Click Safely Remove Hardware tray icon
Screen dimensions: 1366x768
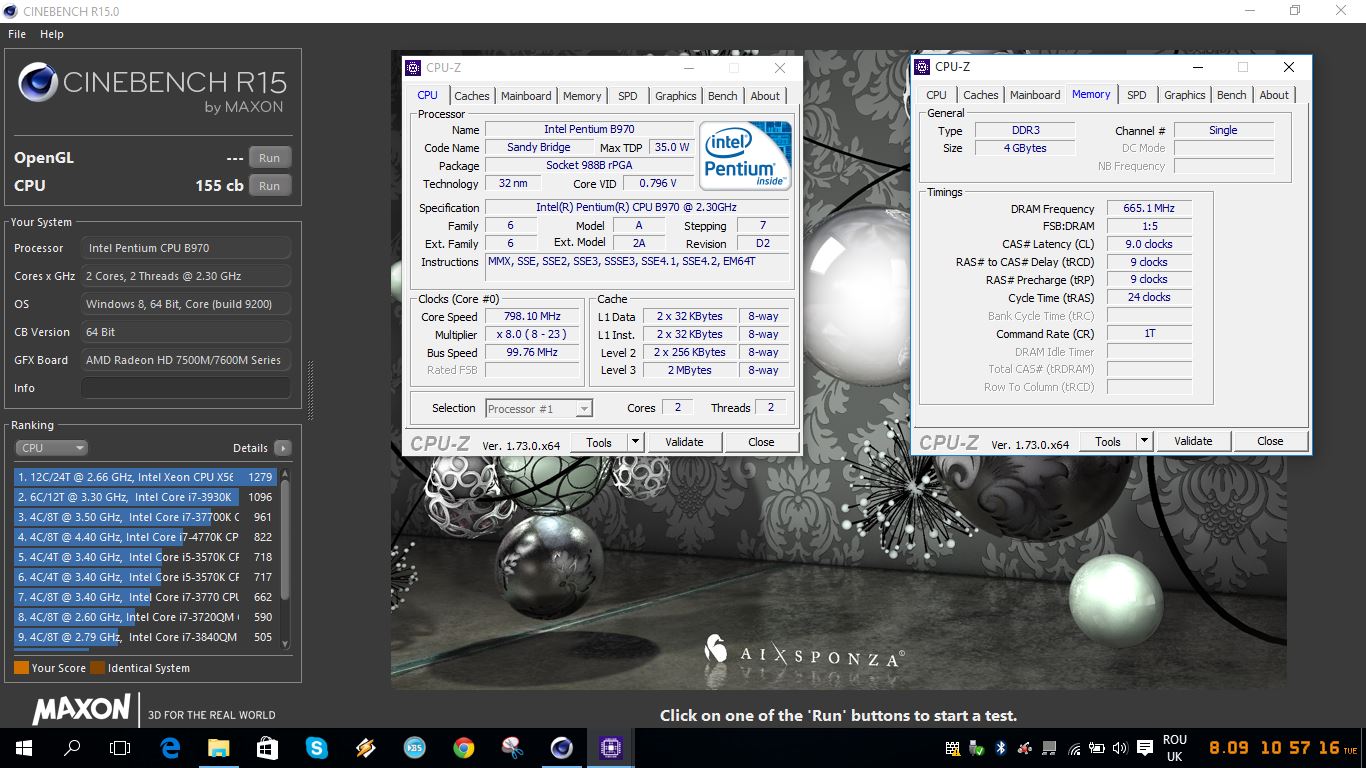coord(977,748)
